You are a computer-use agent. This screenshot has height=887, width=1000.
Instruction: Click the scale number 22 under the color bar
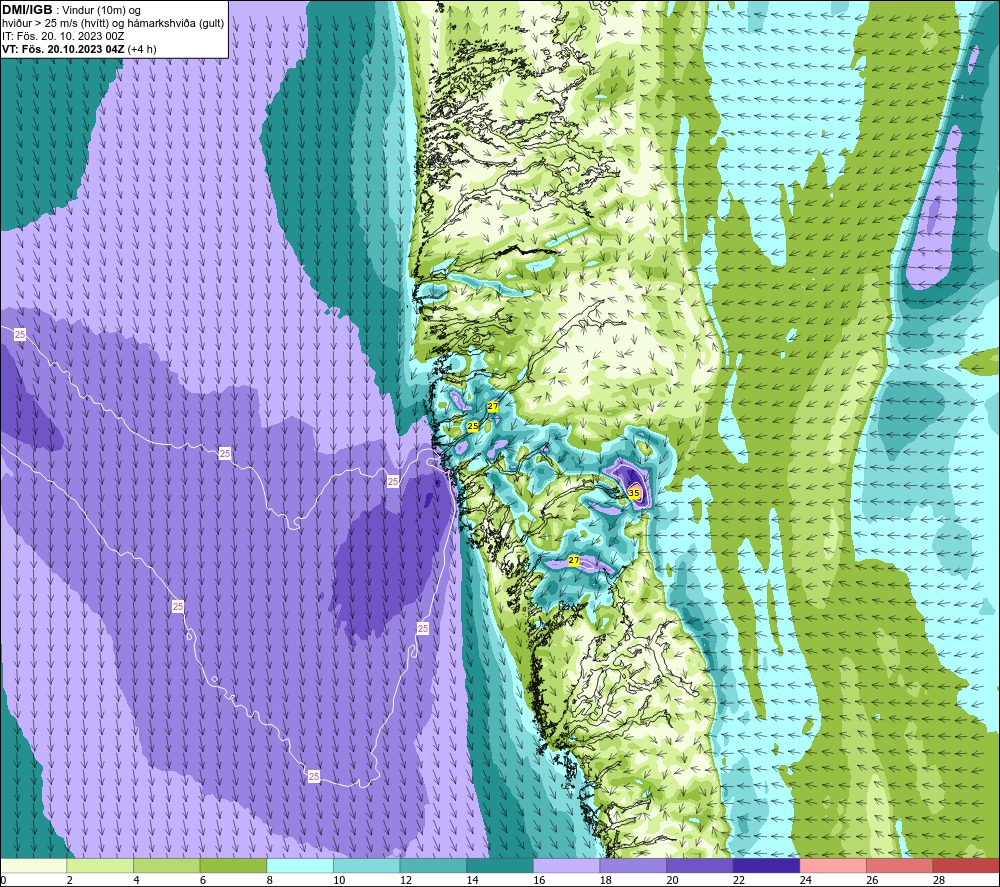click(739, 880)
